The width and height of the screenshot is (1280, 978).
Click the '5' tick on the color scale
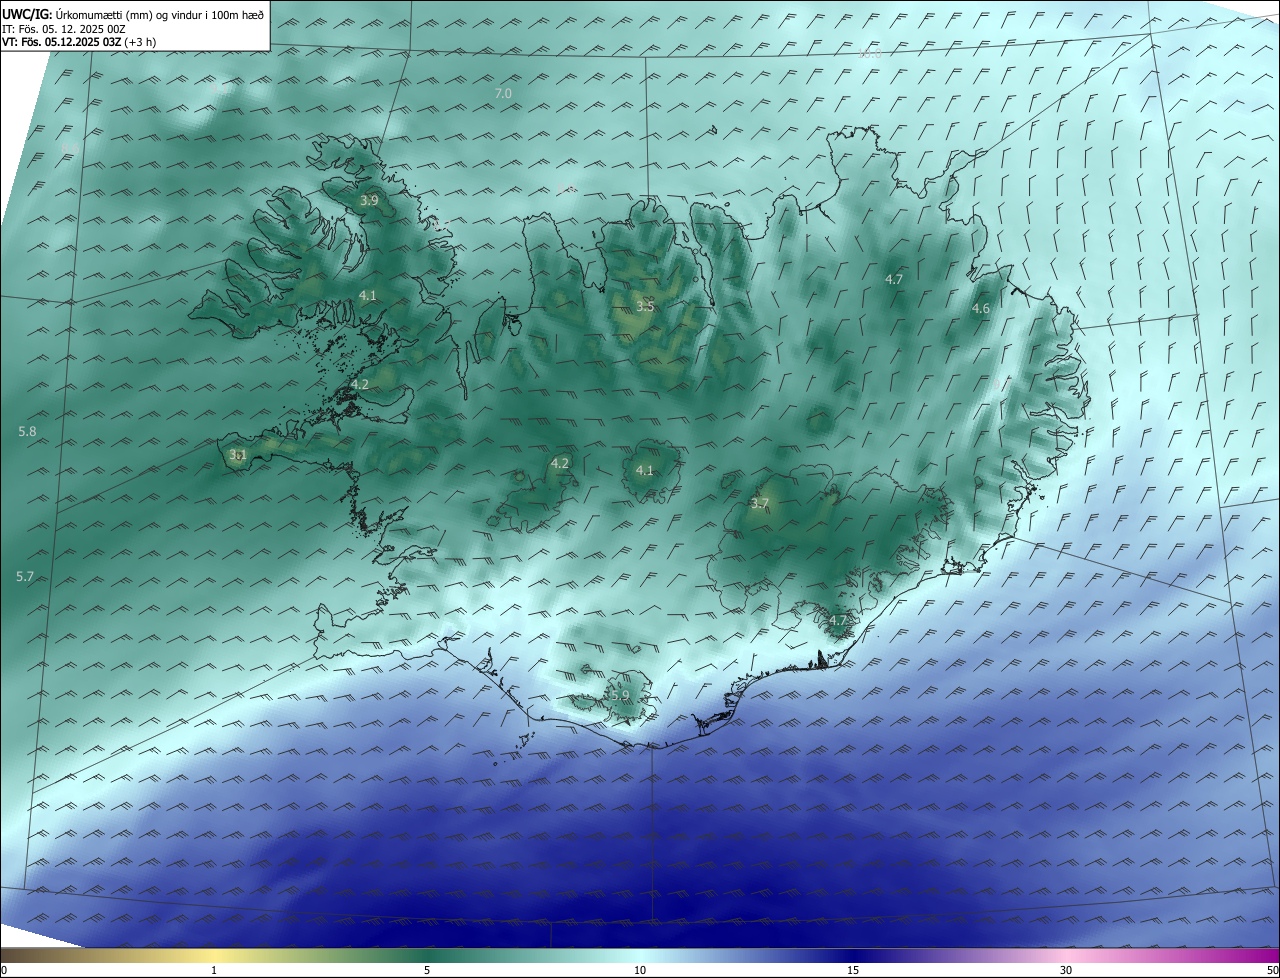pos(427,970)
